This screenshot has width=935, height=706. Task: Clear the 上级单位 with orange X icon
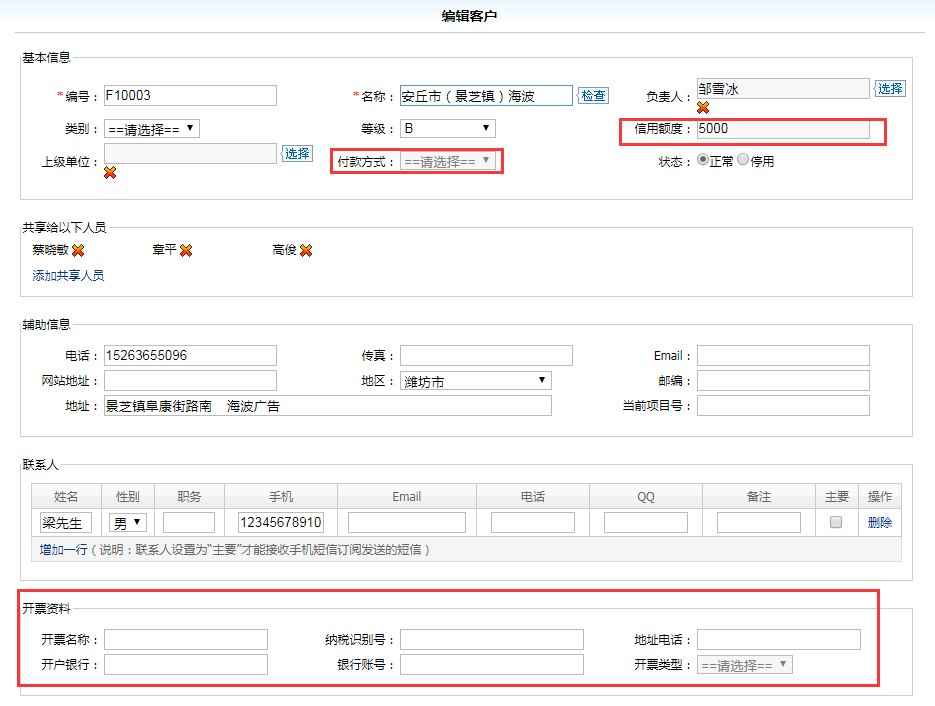pos(110,172)
